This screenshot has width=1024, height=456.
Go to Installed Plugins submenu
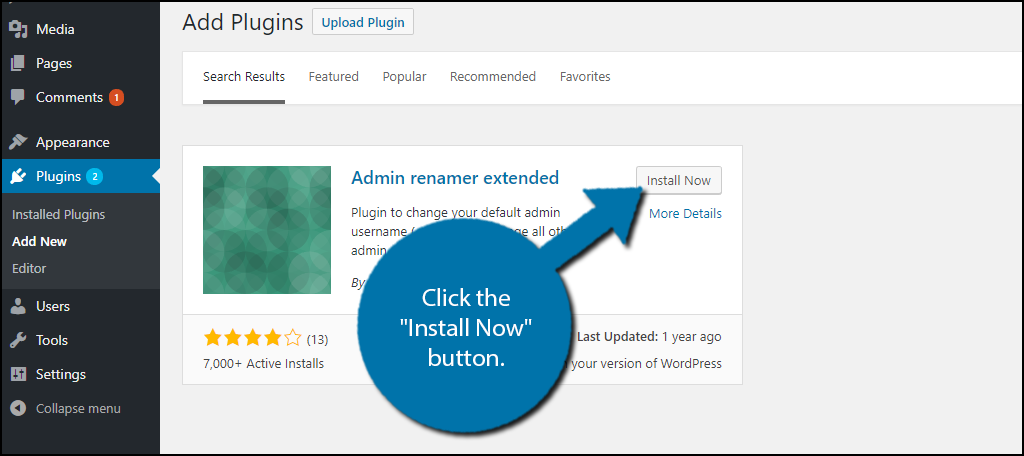pyautogui.click(x=59, y=214)
